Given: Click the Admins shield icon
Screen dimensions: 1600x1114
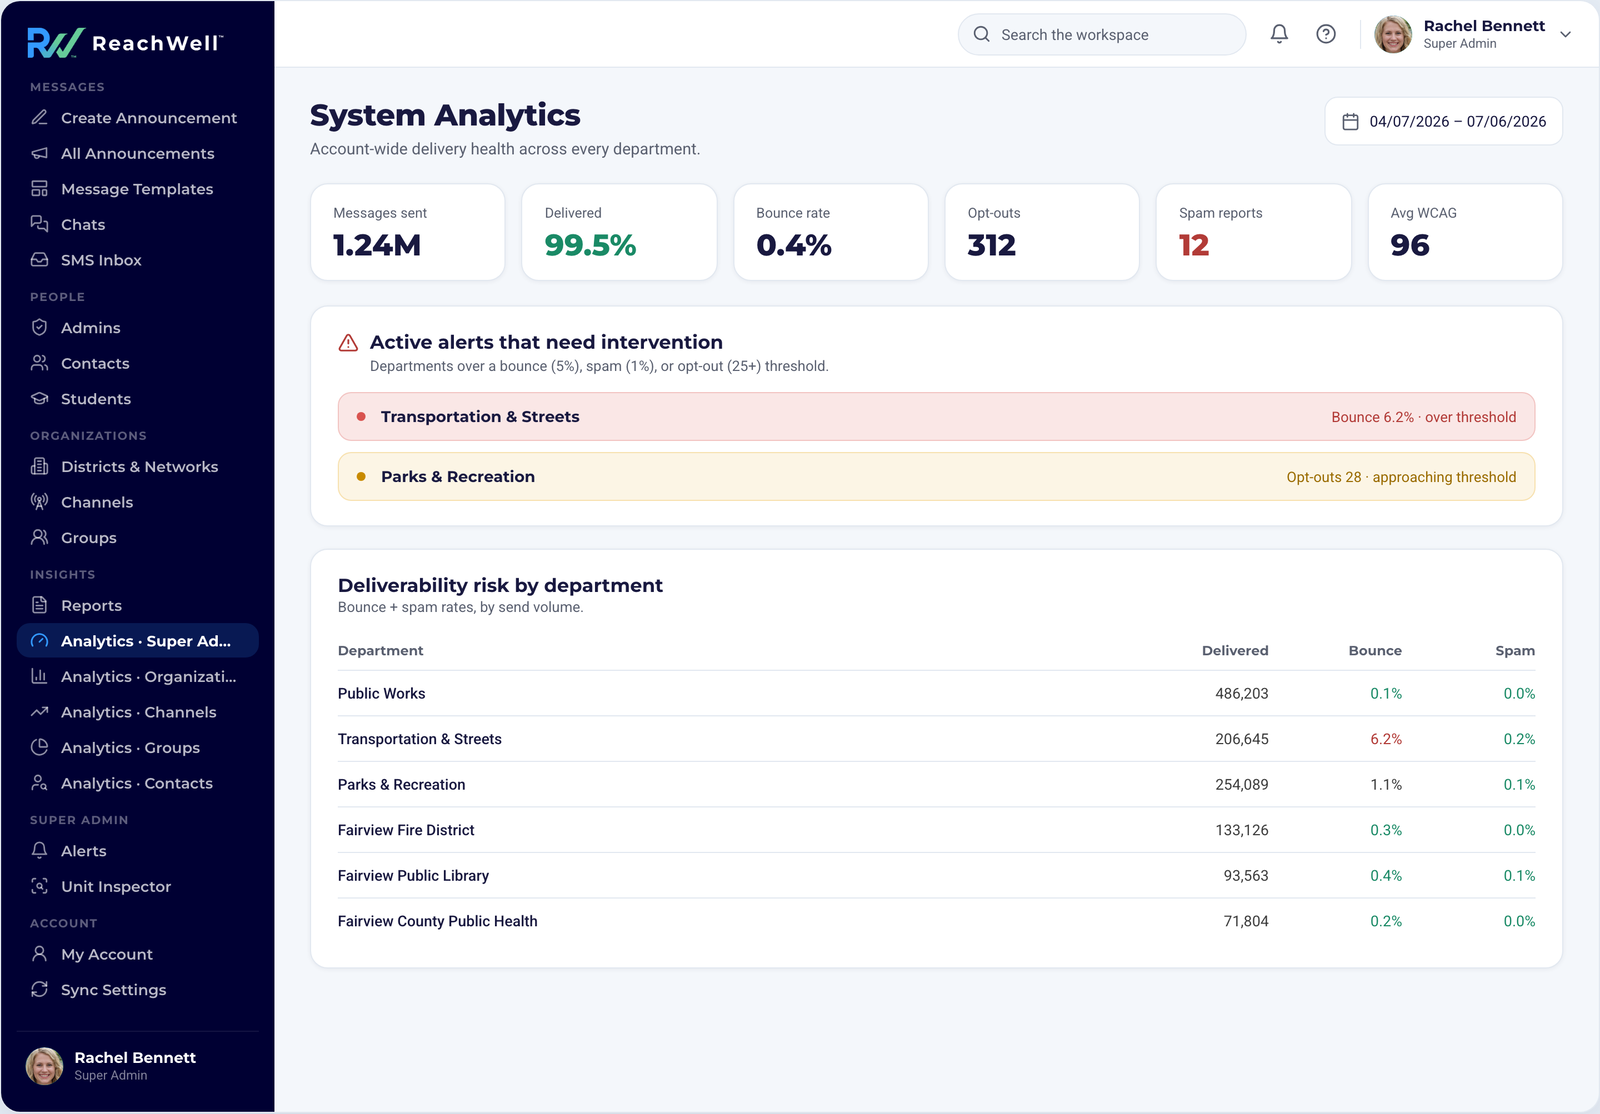Looking at the screenshot, I should [x=40, y=327].
